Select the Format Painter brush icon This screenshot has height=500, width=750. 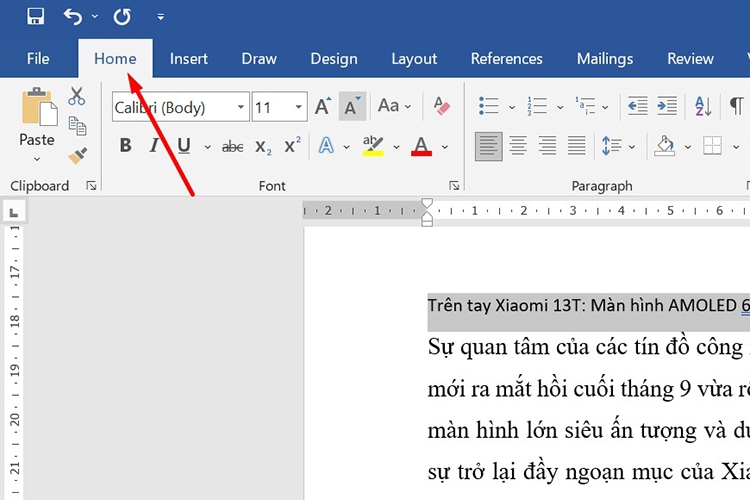pyautogui.click(x=77, y=156)
